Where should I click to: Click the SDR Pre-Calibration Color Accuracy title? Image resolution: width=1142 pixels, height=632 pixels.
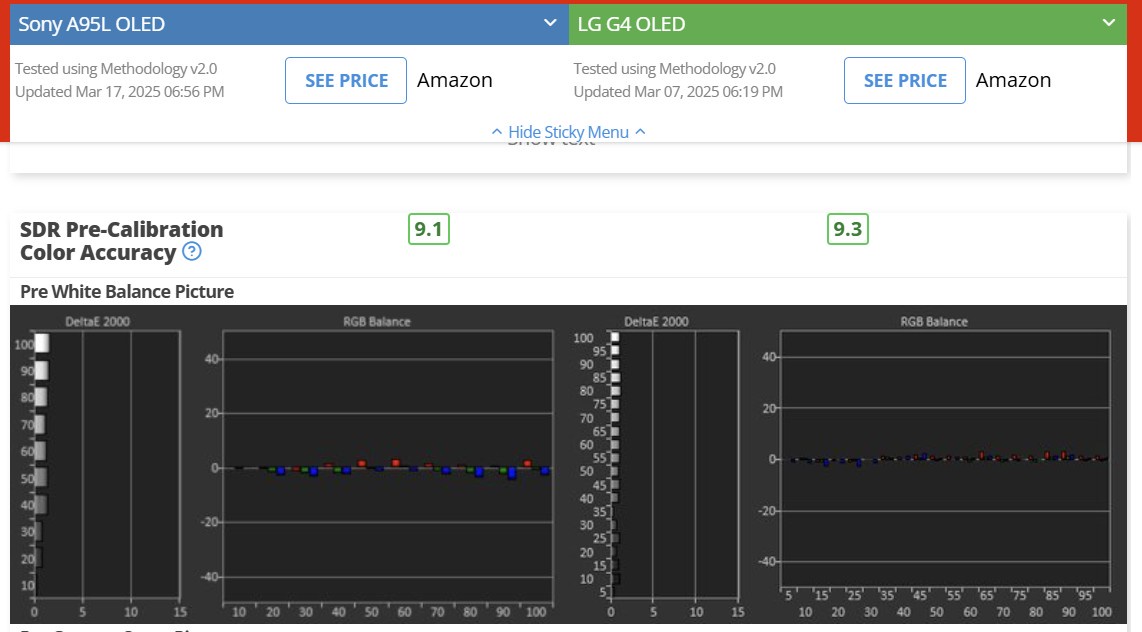click(x=122, y=241)
